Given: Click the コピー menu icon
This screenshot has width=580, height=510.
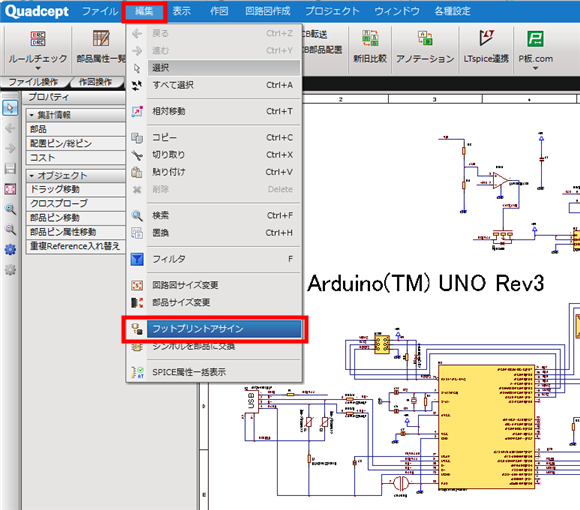Looking at the screenshot, I should tap(137, 138).
